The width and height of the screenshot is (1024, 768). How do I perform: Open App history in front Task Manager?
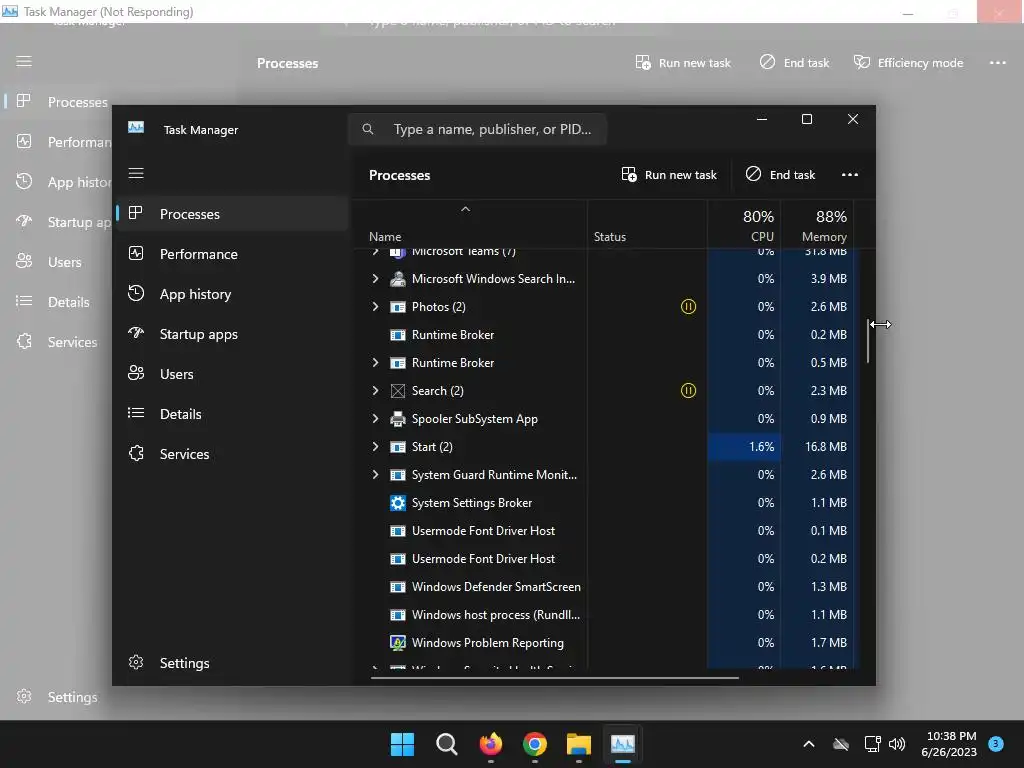(x=232, y=294)
